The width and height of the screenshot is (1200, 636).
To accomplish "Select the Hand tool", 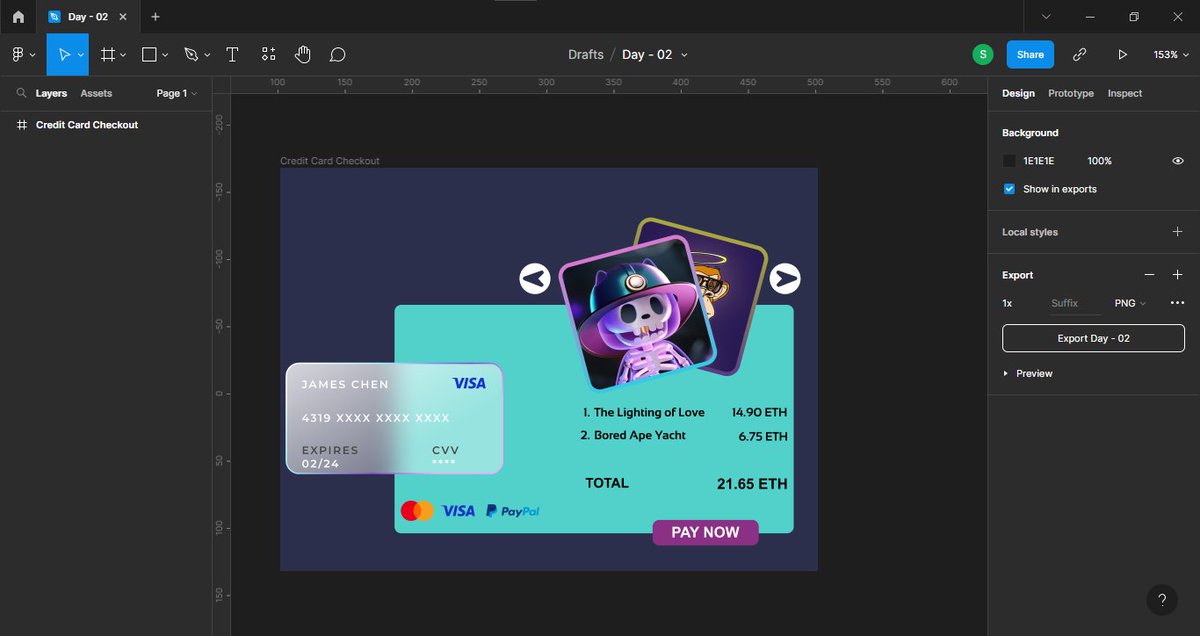I will pyautogui.click(x=302, y=54).
